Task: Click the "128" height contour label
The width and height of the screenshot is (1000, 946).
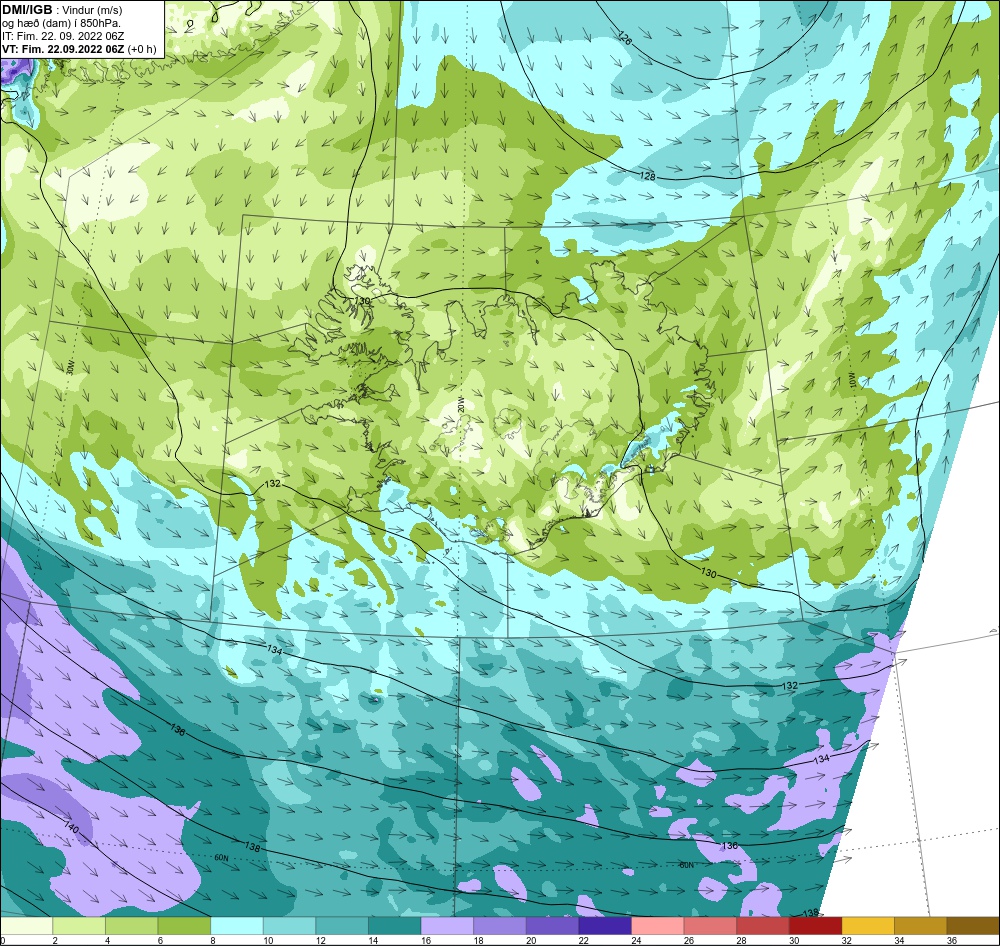Action: point(647,175)
